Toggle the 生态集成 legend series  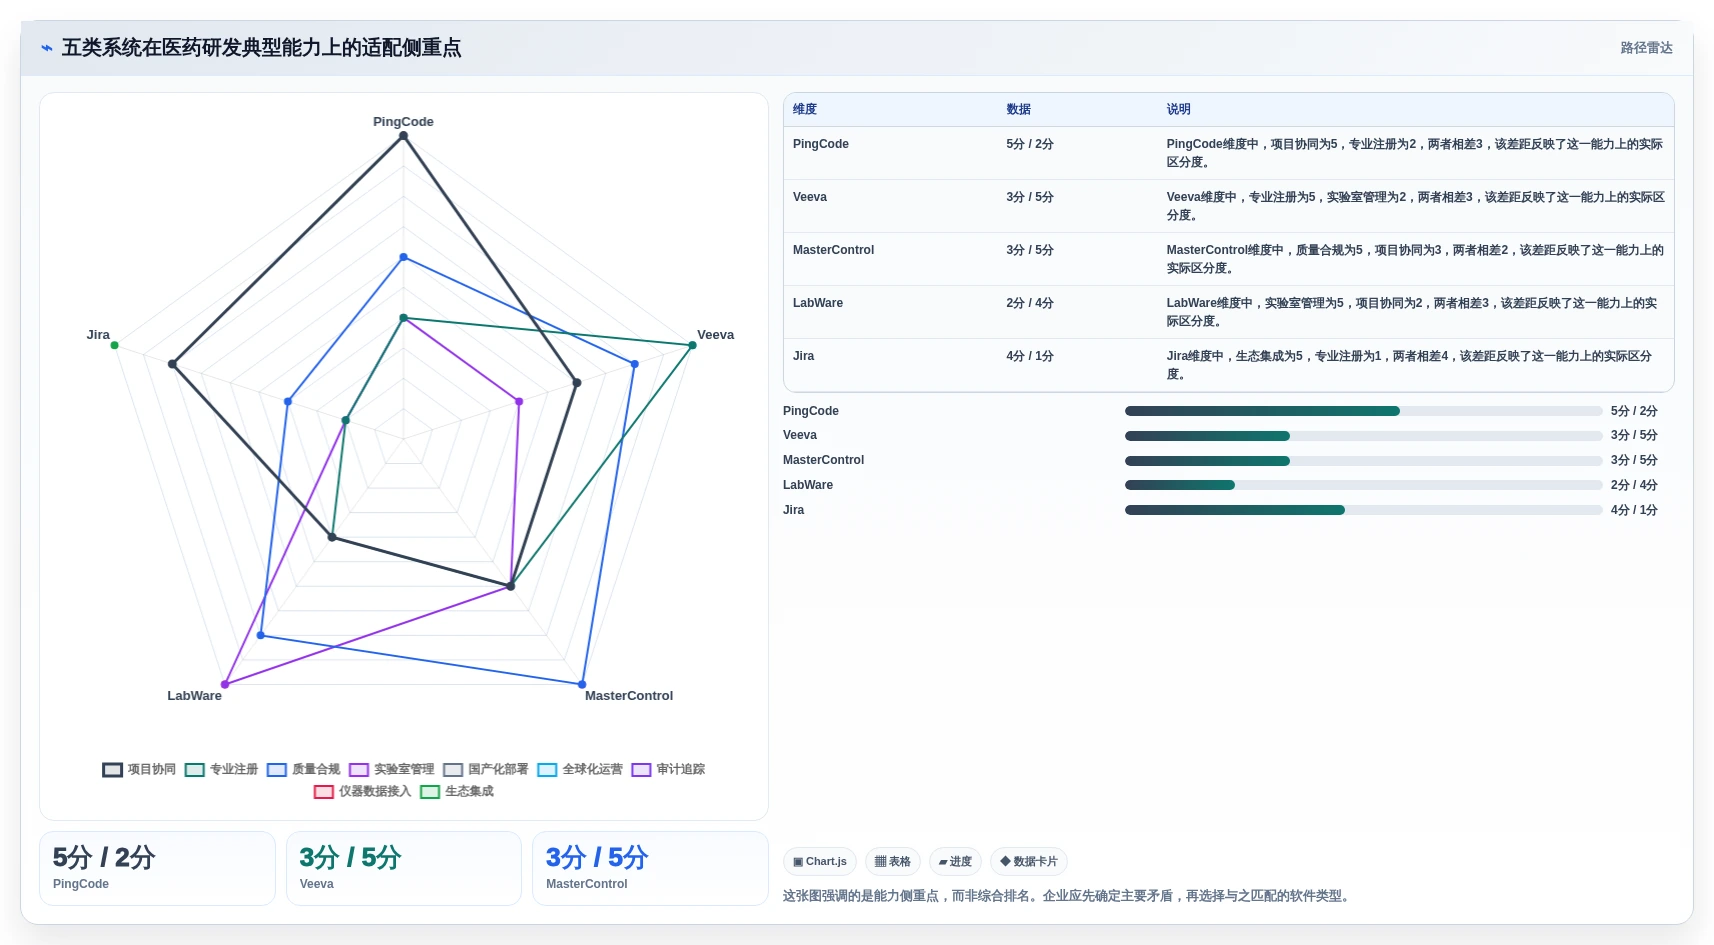pos(457,791)
